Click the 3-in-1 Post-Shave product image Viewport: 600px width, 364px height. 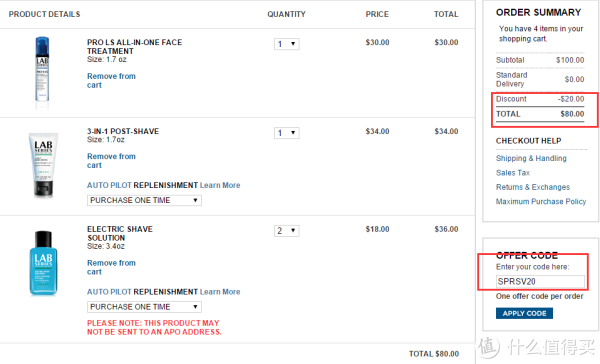coord(43,165)
